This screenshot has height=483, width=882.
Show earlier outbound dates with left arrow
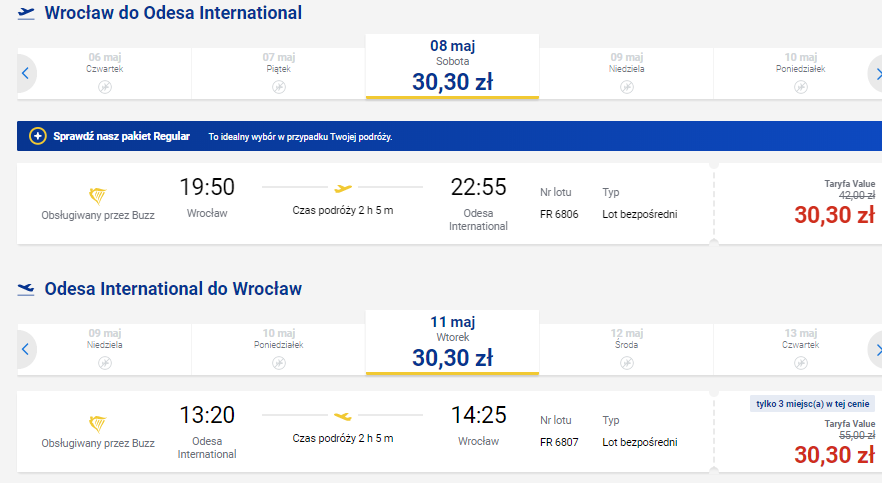click(25, 73)
